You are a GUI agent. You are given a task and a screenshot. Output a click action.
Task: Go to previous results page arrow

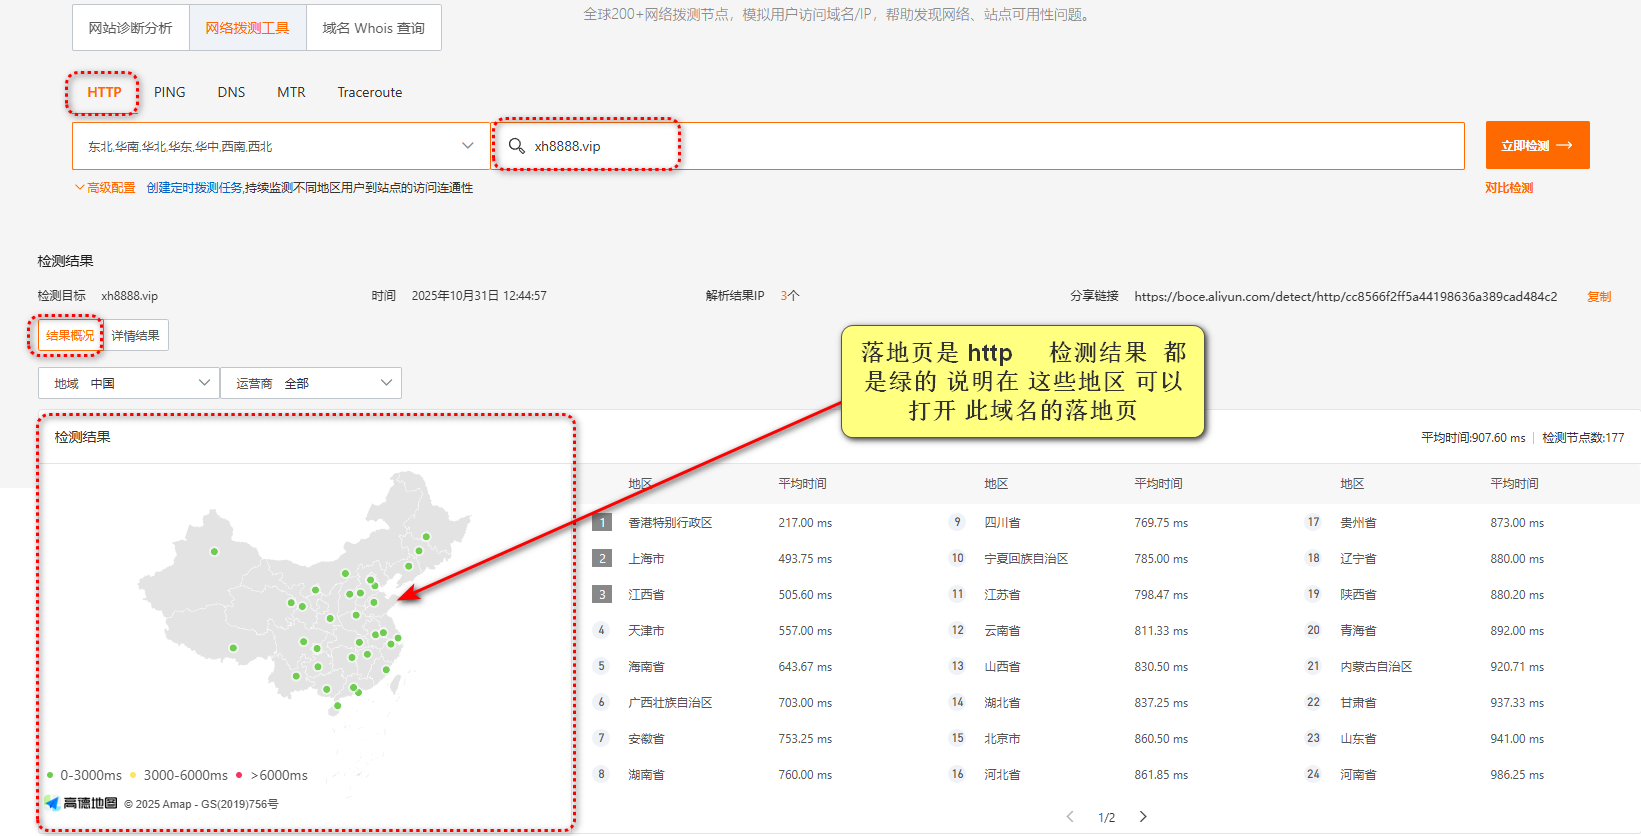click(x=1070, y=817)
